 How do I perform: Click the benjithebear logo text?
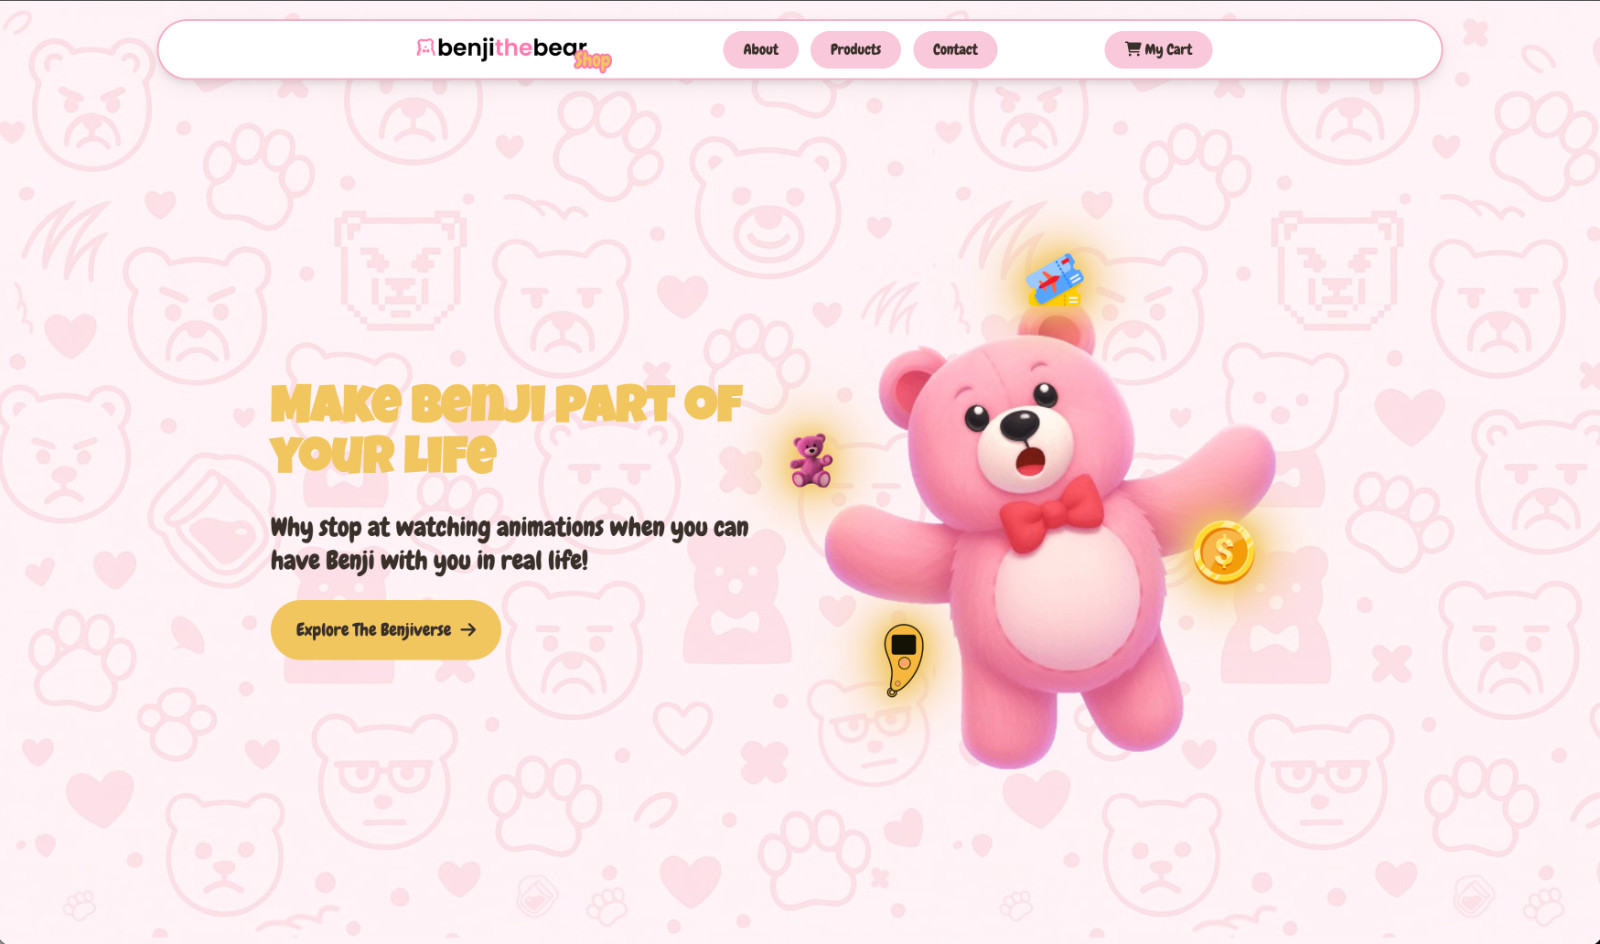coord(512,48)
